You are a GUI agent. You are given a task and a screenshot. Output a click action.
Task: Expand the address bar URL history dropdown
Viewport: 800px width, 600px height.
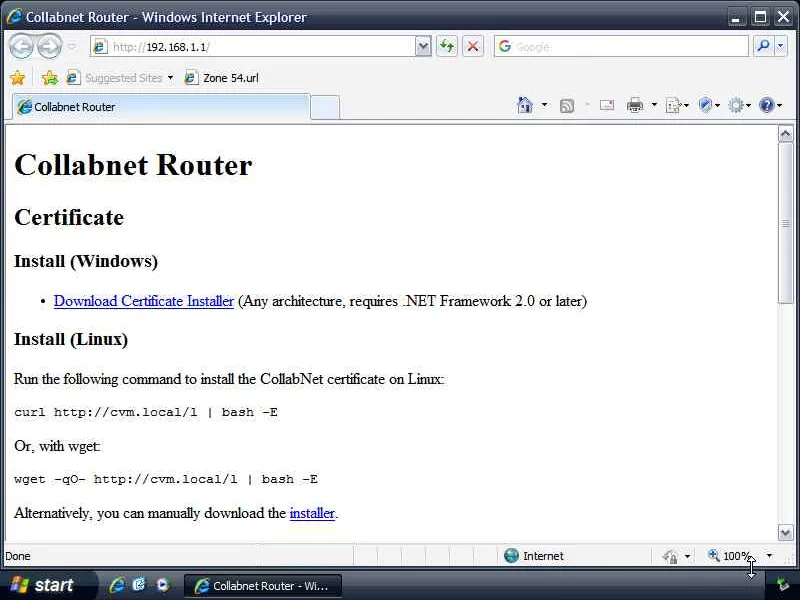(x=423, y=46)
